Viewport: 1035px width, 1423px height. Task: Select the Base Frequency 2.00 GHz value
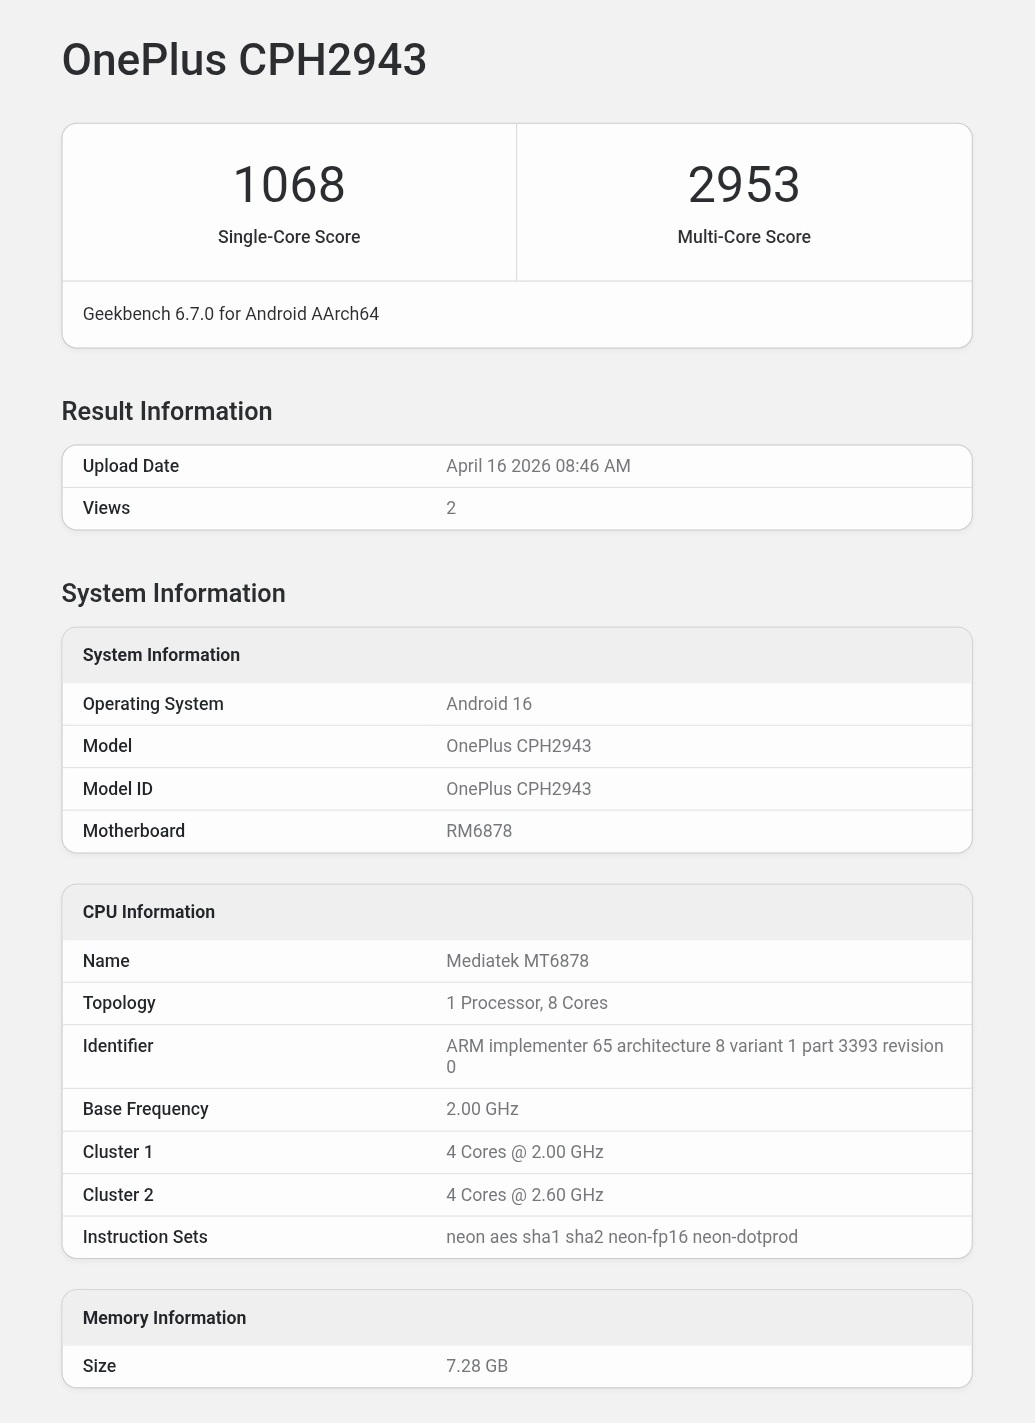(x=481, y=1108)
